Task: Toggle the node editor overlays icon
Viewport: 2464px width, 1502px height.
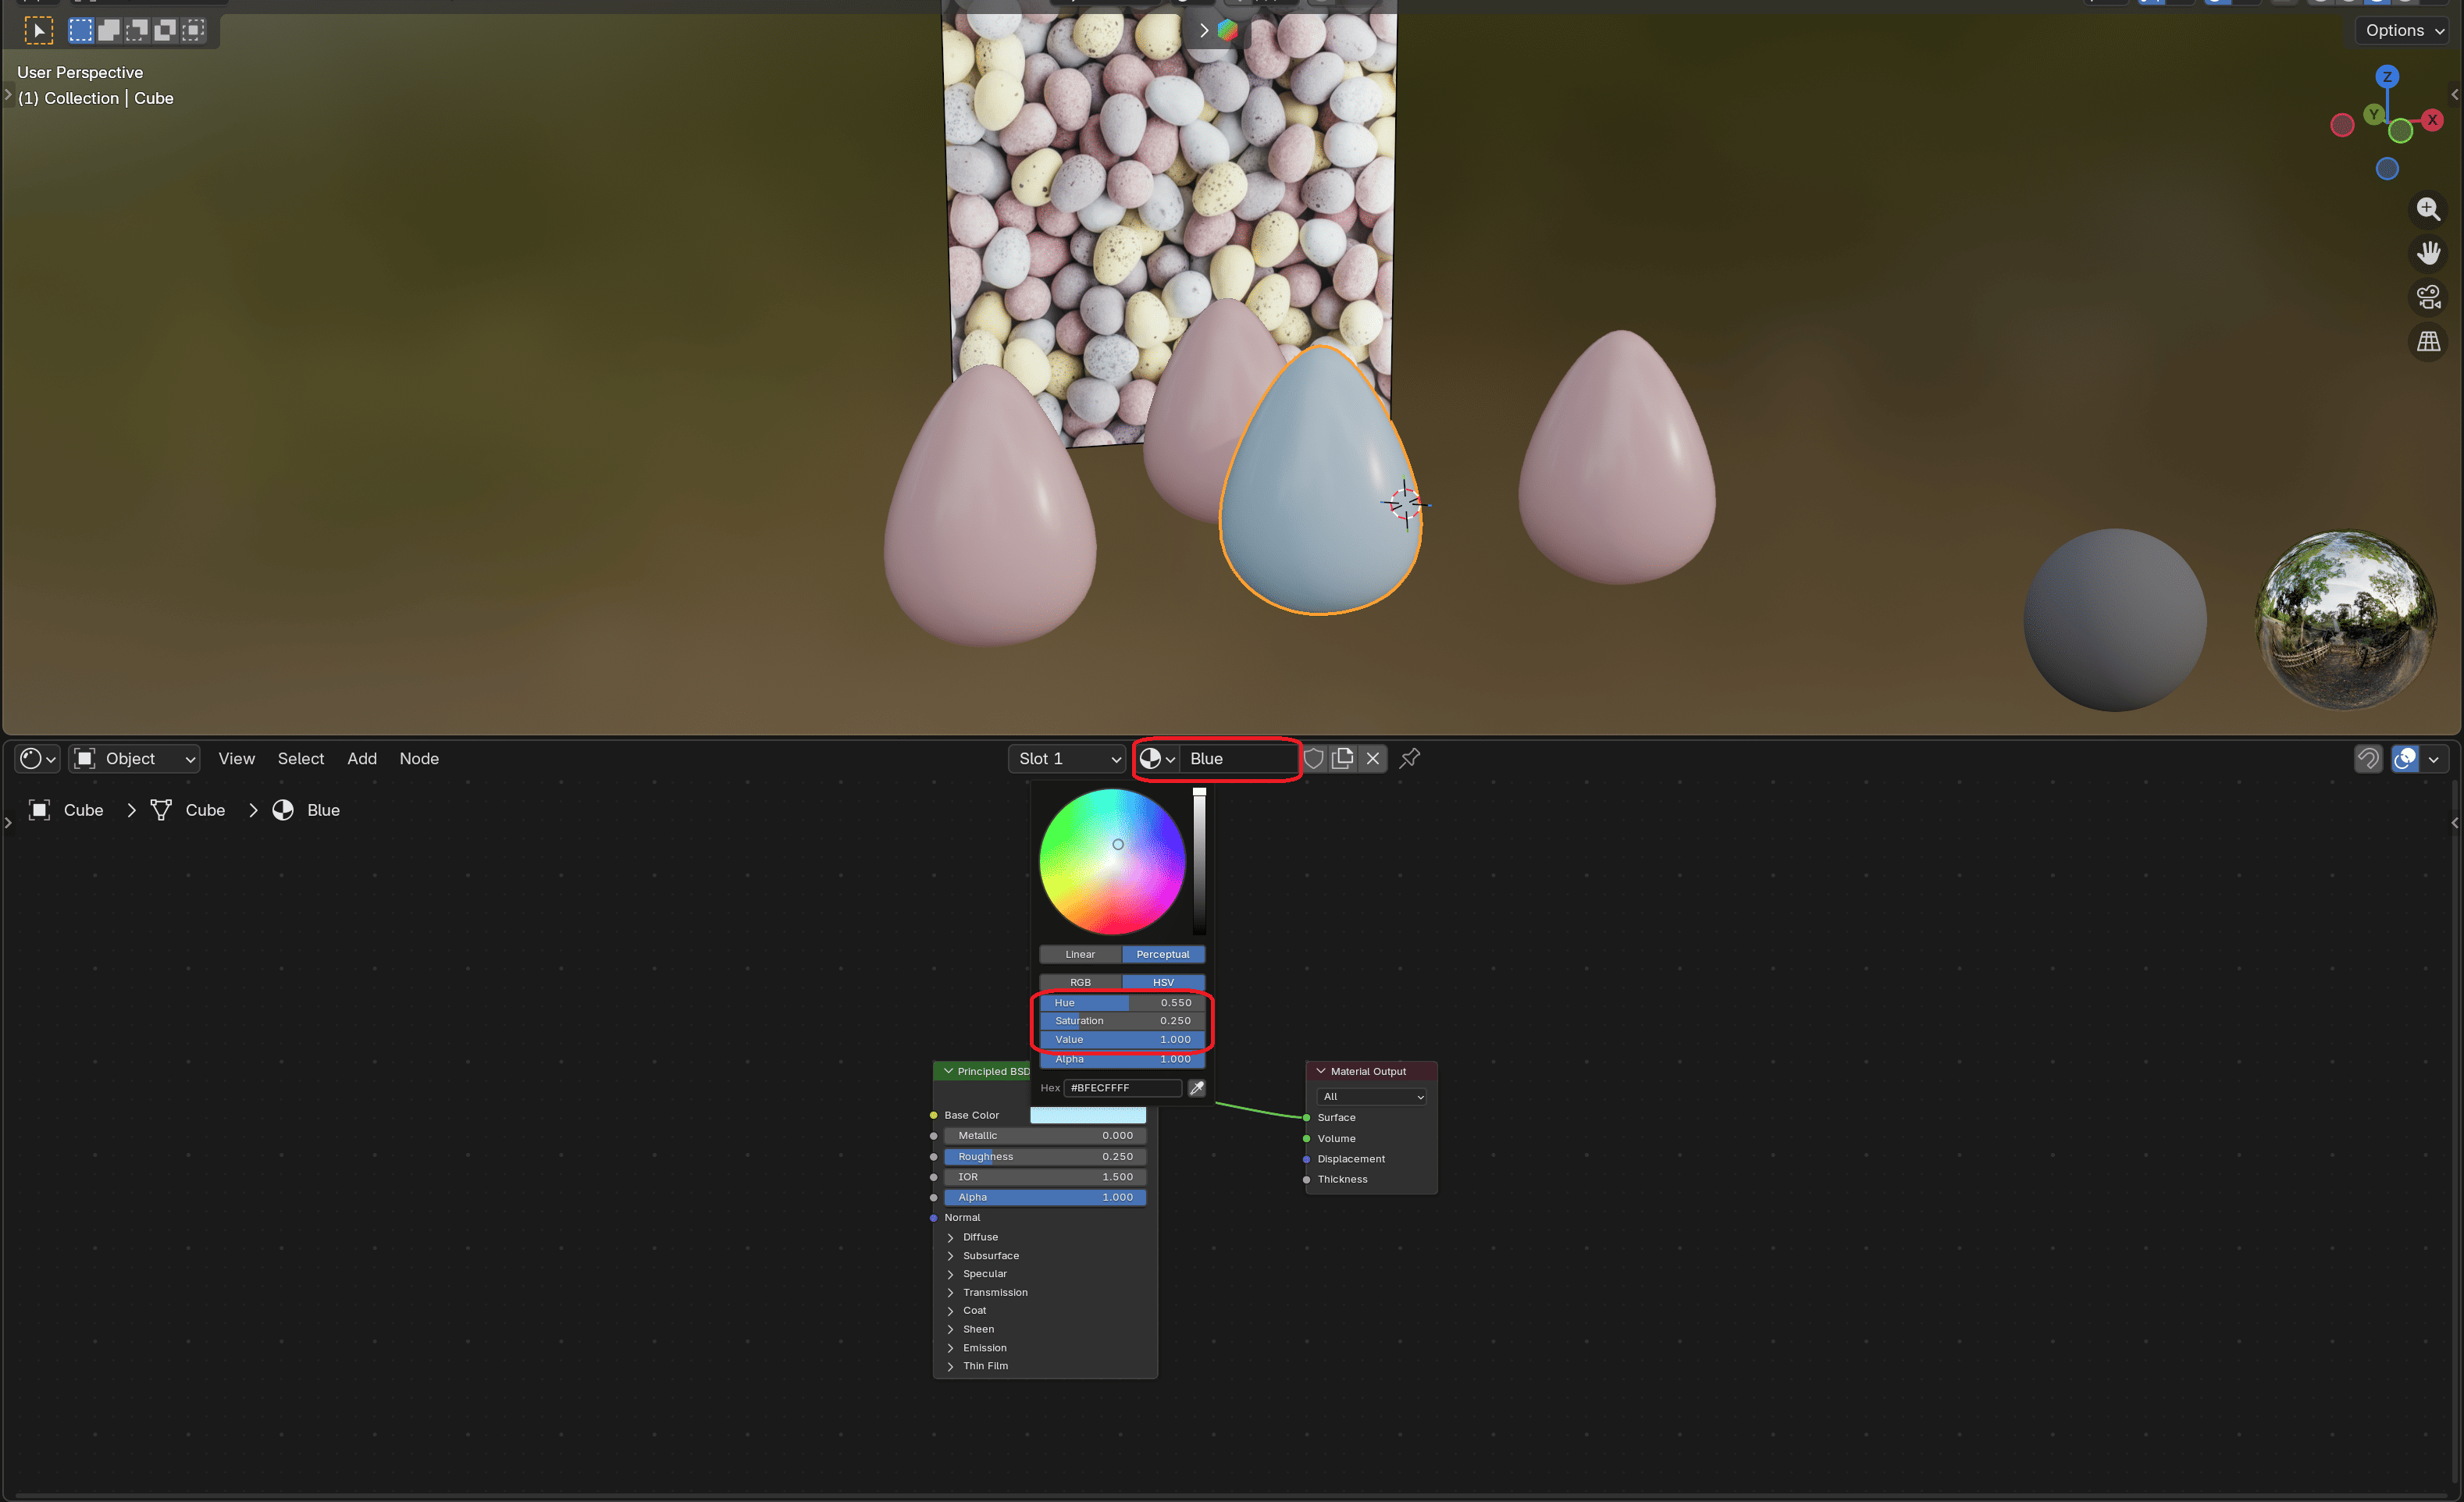Action: coord(2405,759)
